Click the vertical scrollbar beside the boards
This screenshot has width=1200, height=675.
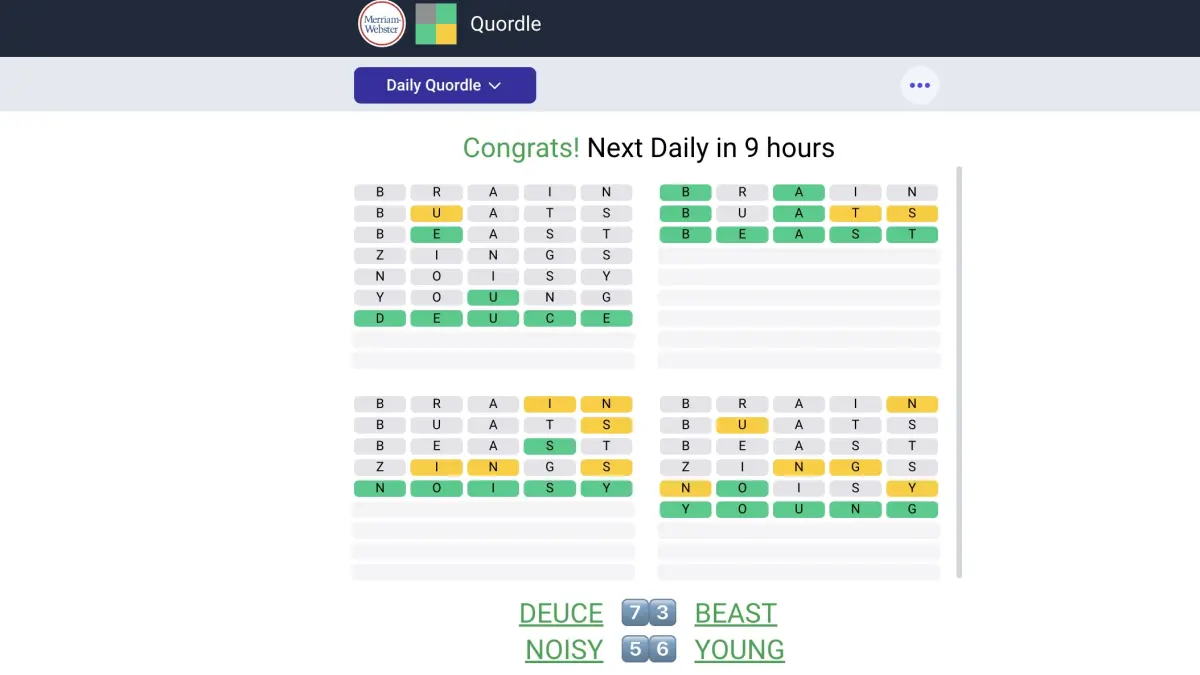click(x=959, y=372)
